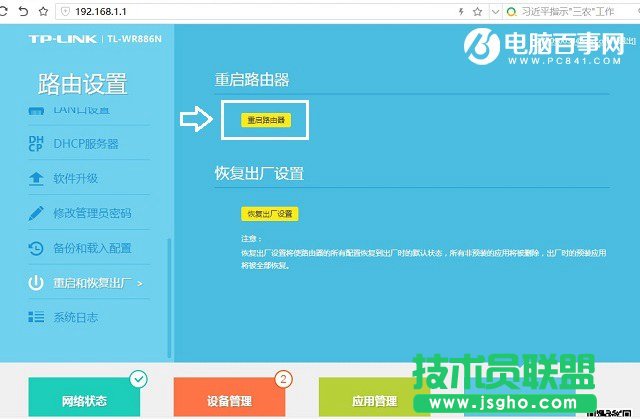Switch to 网络状态 tab
640x419 pixels.
pyautogui.click(x=84, y=397)
